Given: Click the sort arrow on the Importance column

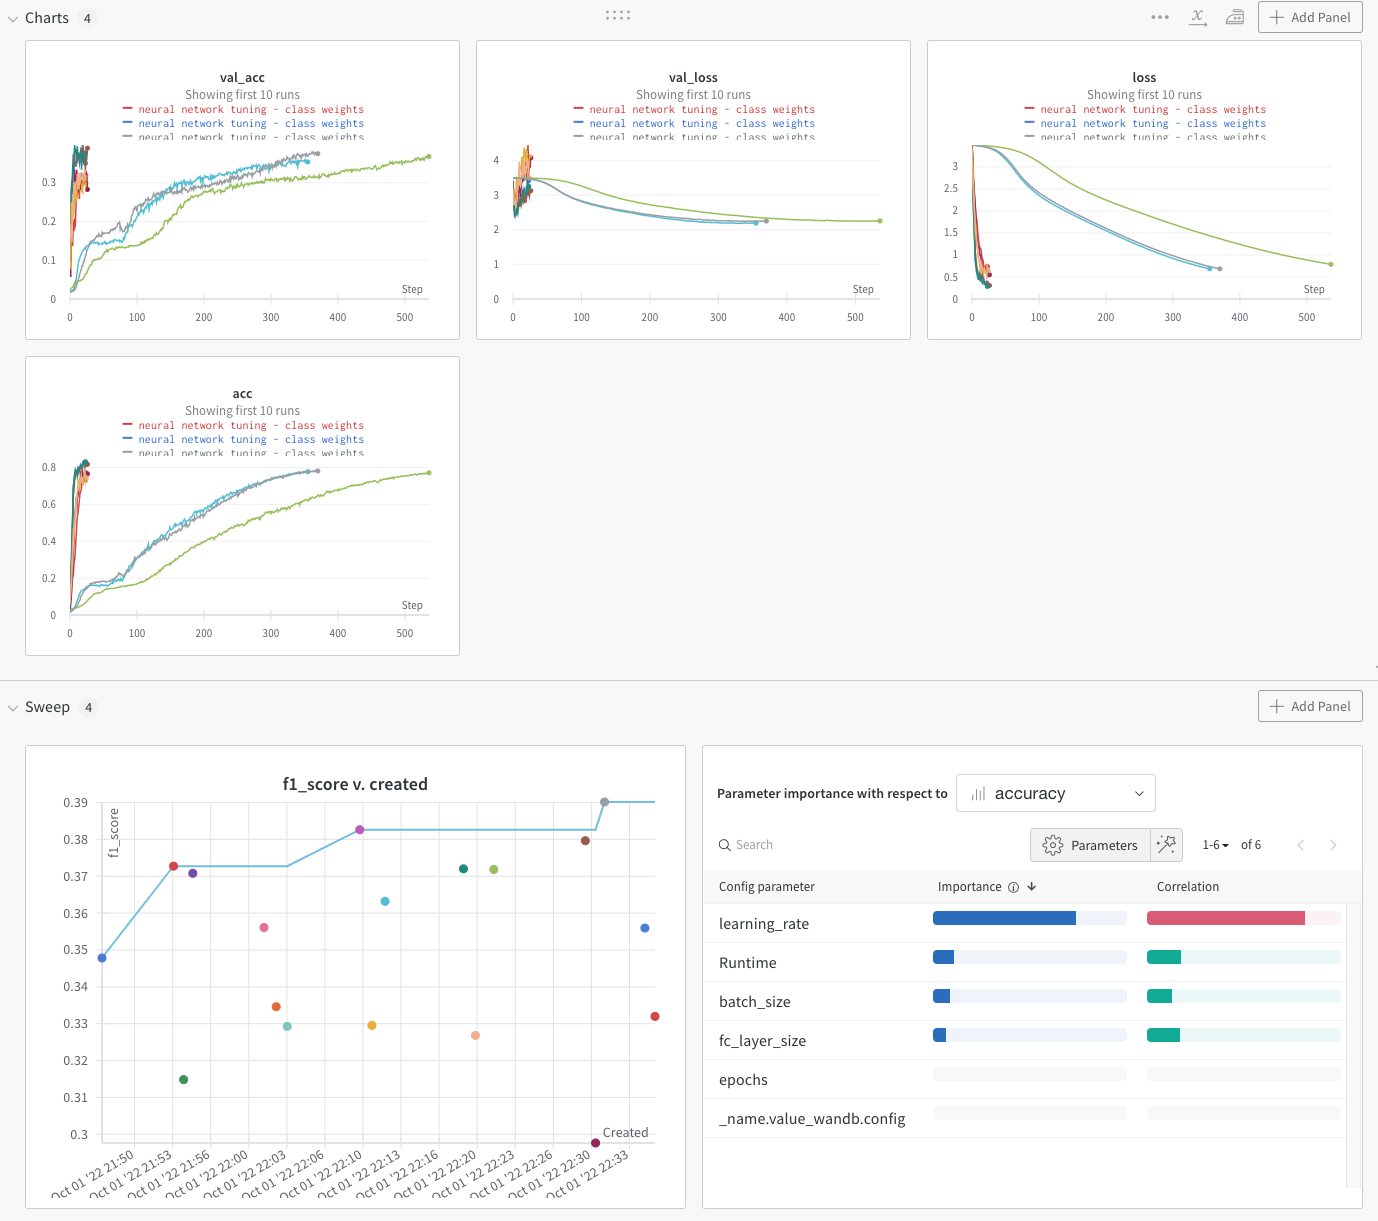Looking at the screenshot, I should pos(1031,886).
